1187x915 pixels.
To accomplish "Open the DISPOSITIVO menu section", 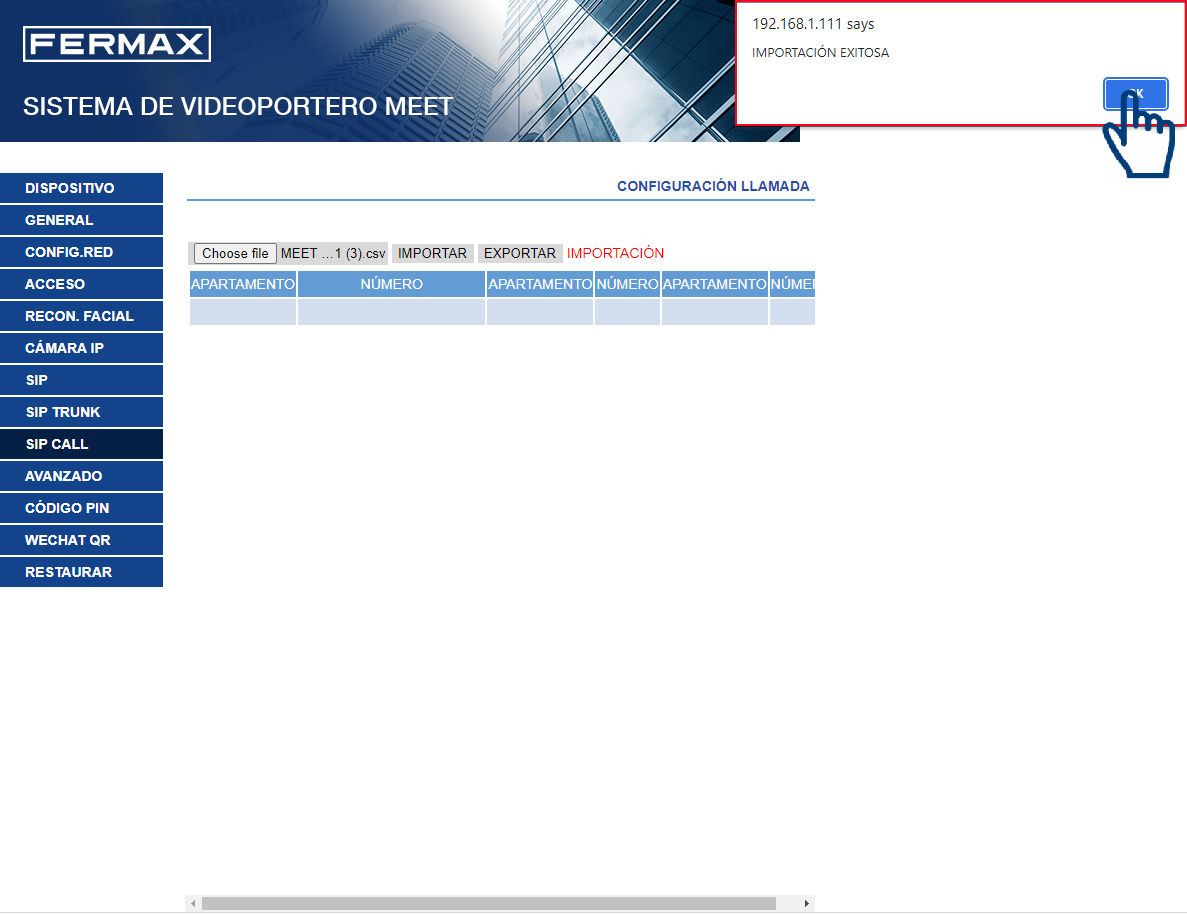I will point(81,188).
